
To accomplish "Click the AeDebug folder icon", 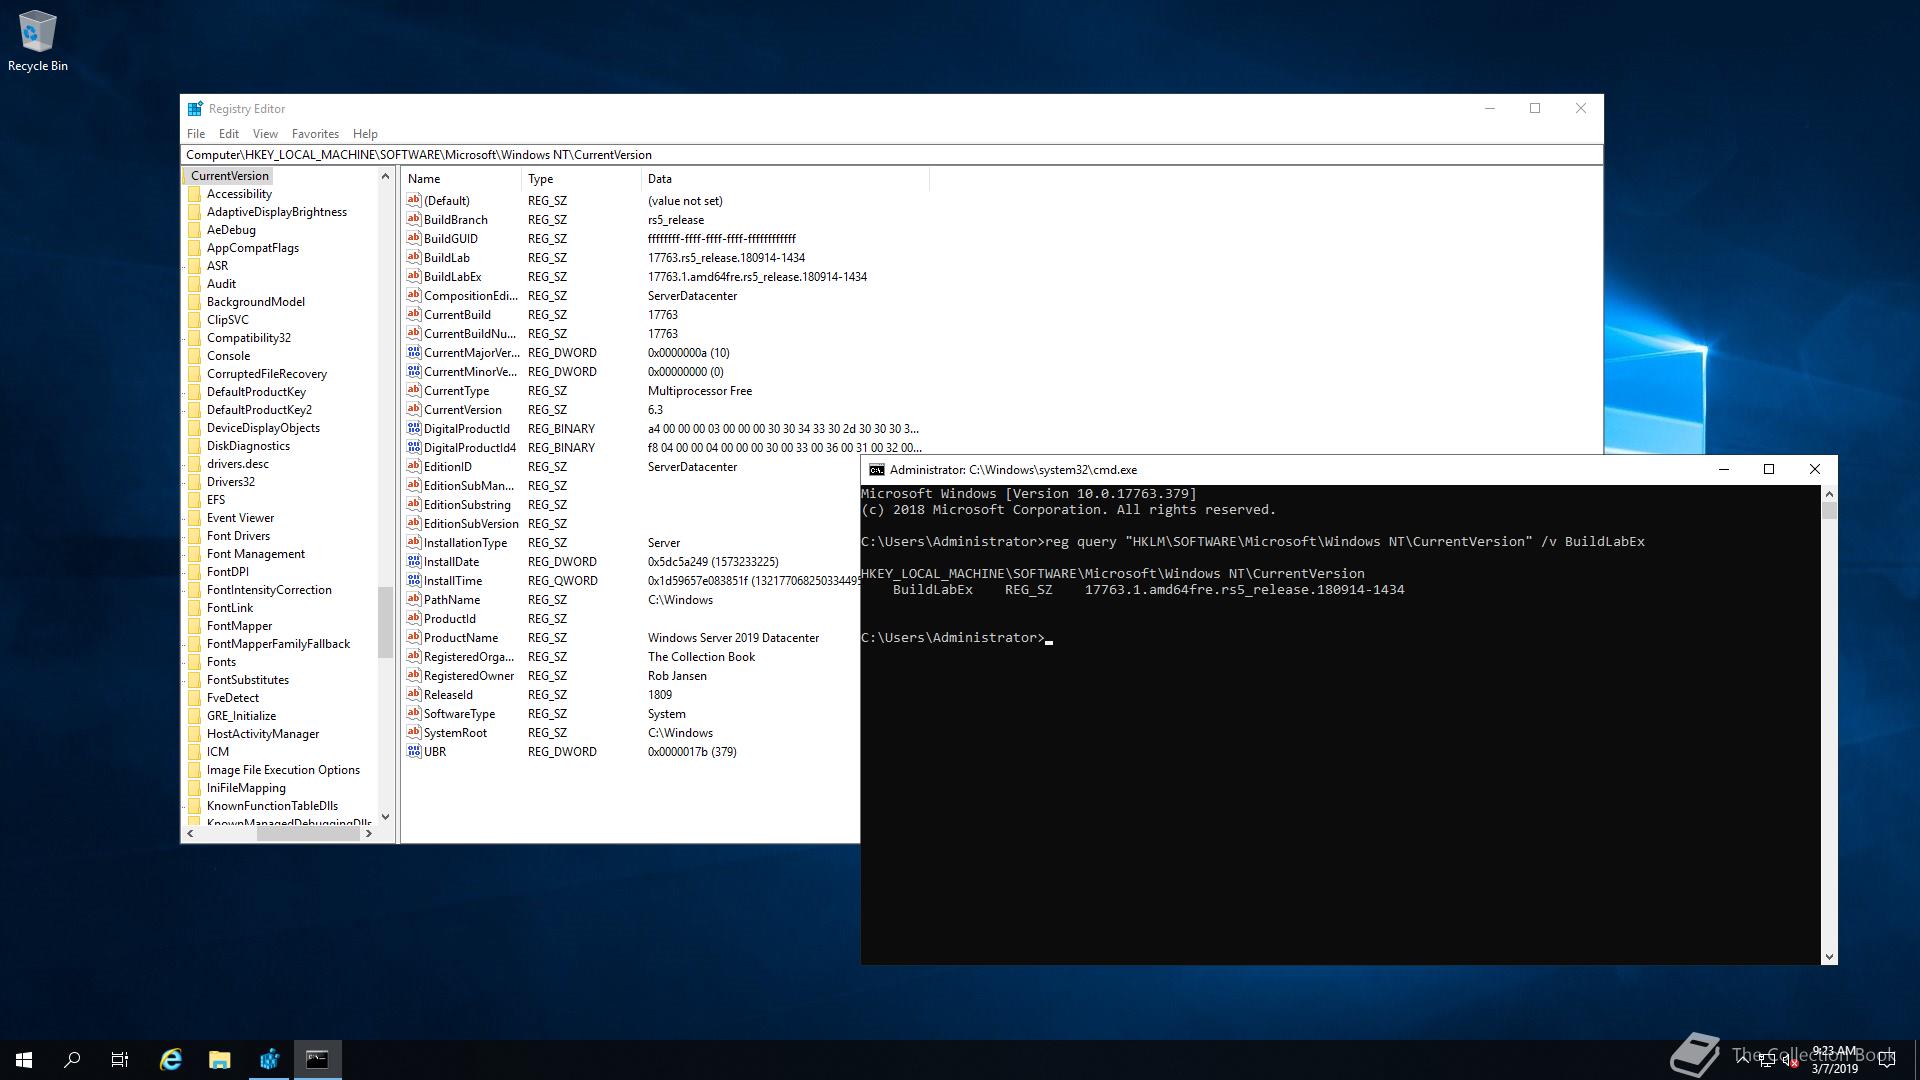I will 194,230.
